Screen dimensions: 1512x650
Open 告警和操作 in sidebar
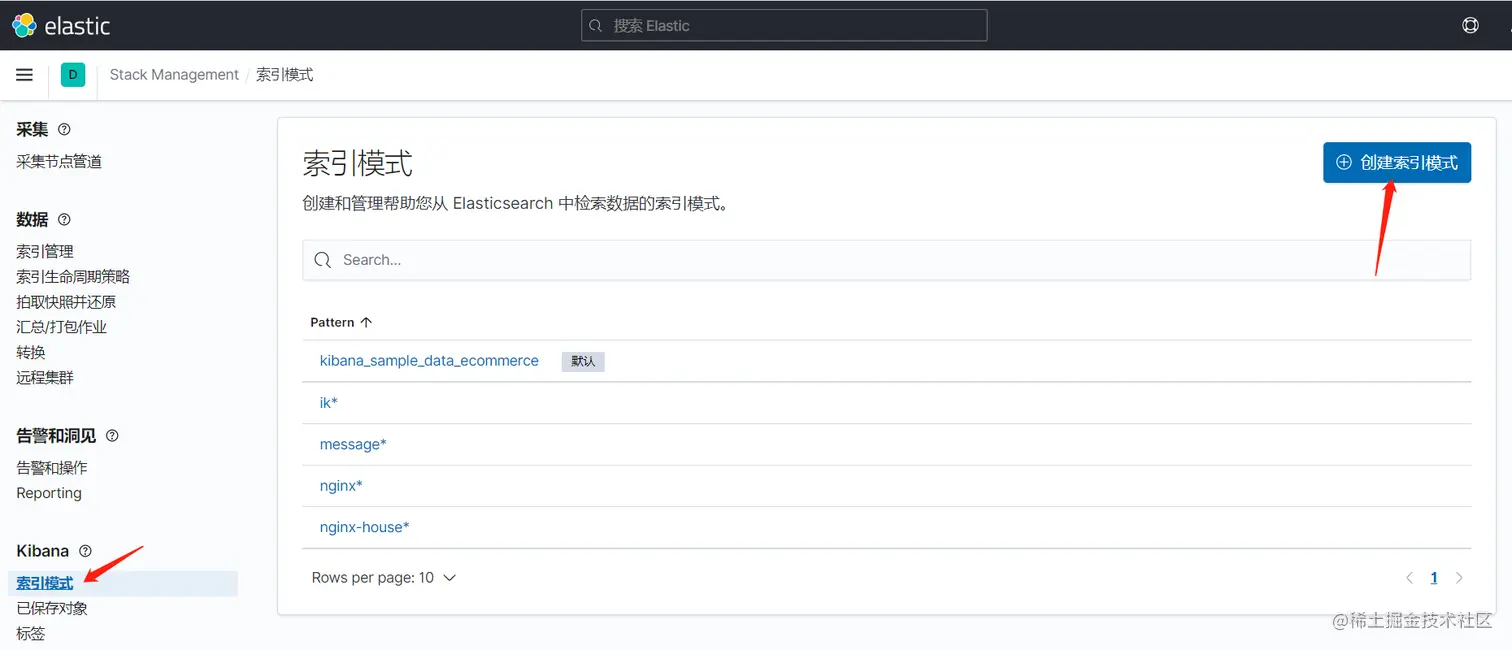tap(52, 467)
